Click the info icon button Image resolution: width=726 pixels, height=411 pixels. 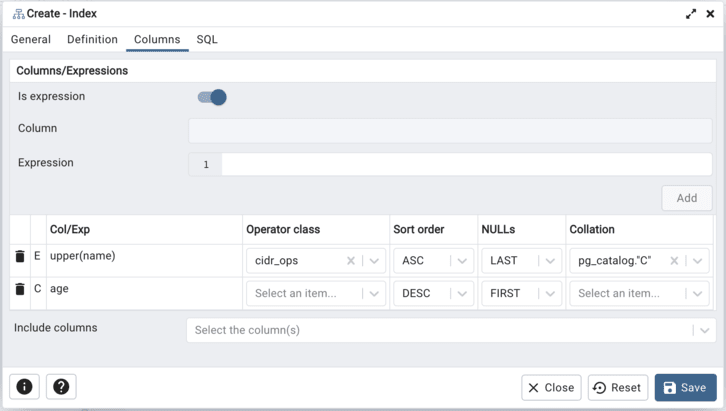pyautogui.click(x=25, y=387)
